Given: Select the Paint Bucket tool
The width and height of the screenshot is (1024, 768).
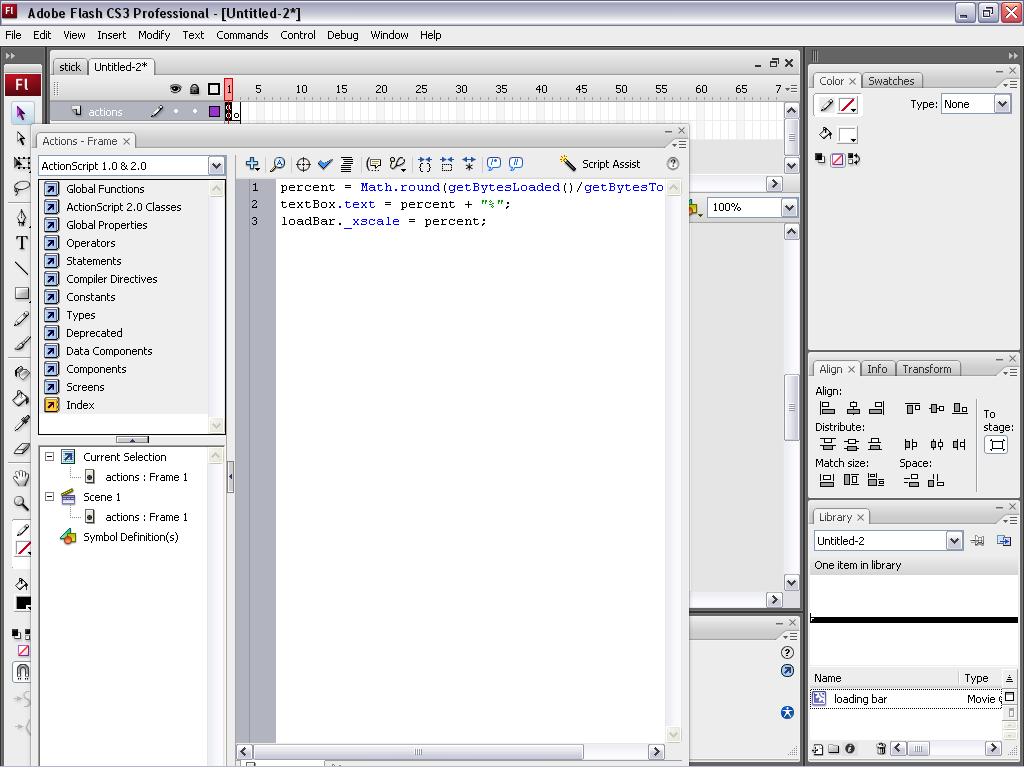Looking at the screenshot, I should (21, 398).
